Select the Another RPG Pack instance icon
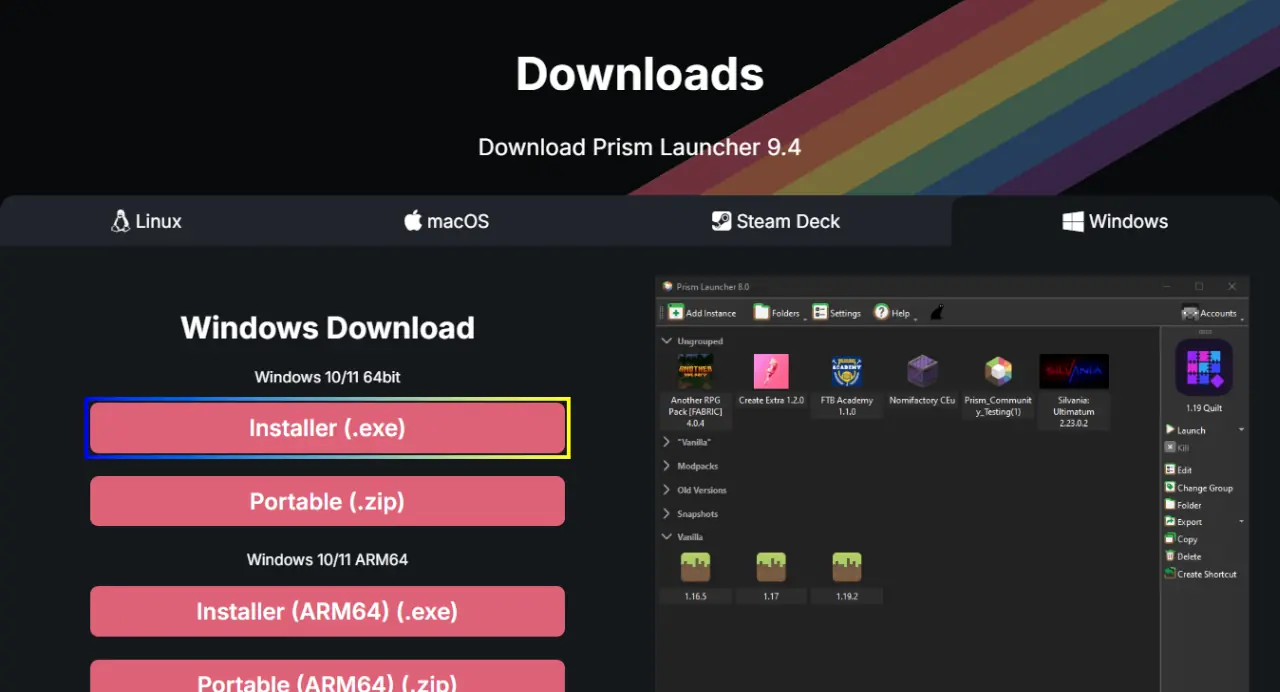Viewport: 1280px width, 692px height. click(x=695, y=371)
